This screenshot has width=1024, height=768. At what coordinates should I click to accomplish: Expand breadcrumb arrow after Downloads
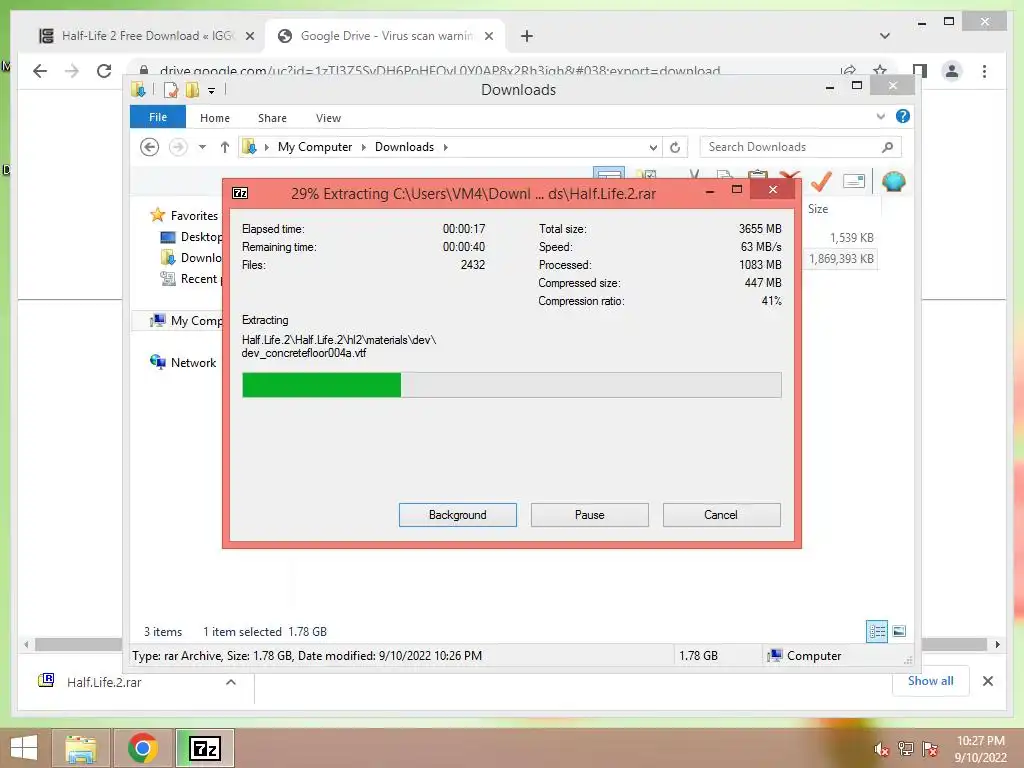[445, 147]
